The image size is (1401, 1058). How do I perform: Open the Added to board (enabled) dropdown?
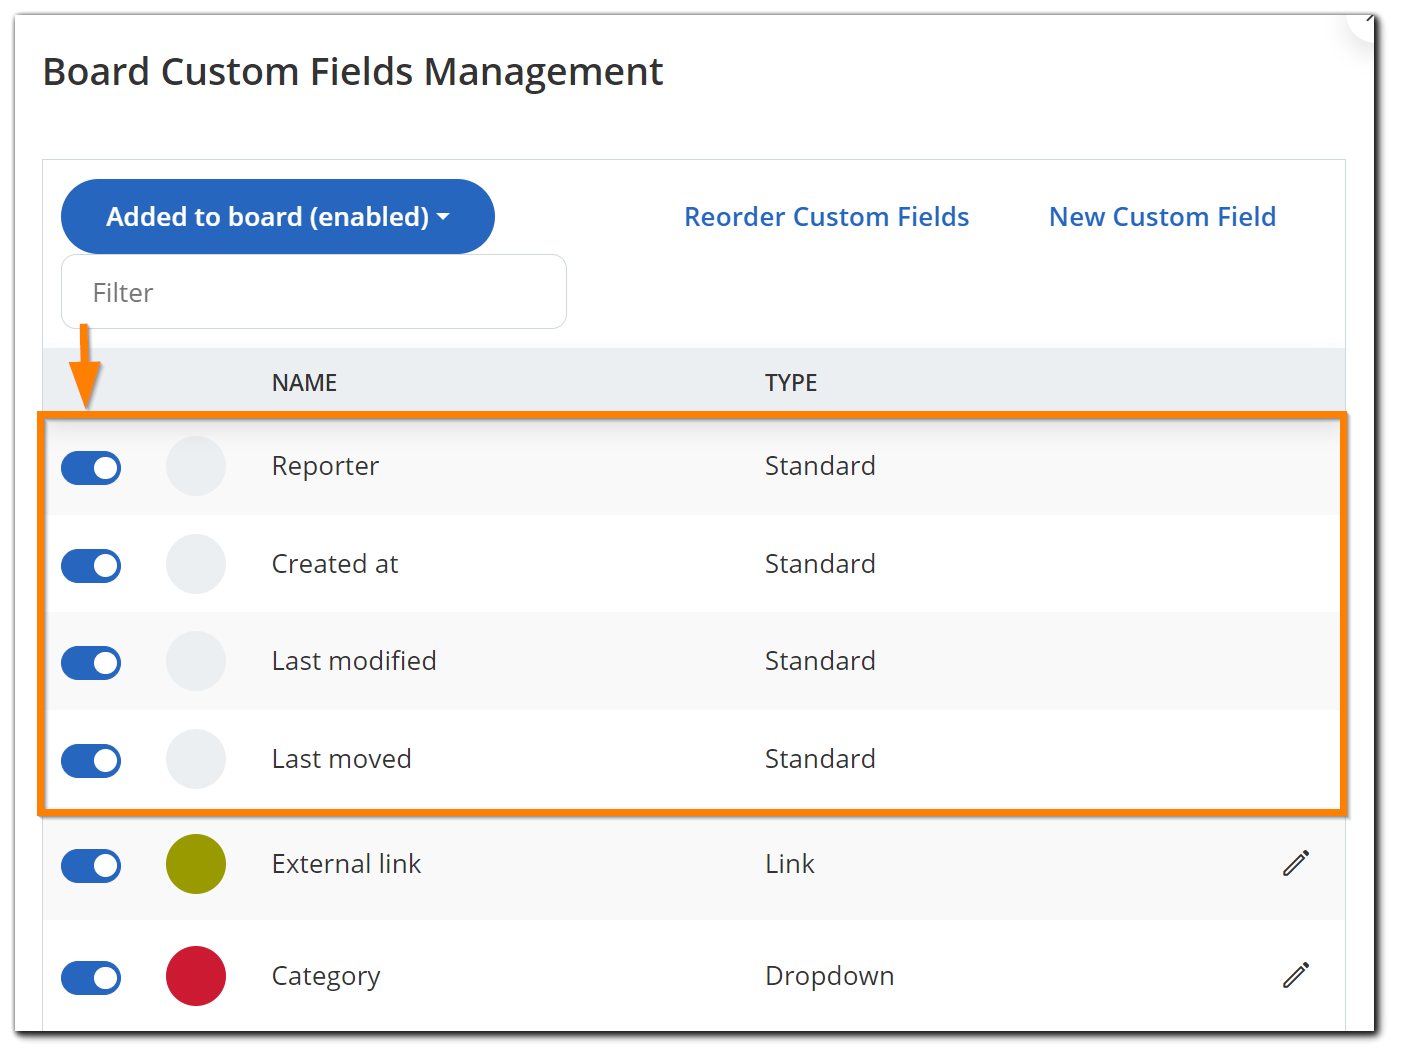(x=277, y=217)
